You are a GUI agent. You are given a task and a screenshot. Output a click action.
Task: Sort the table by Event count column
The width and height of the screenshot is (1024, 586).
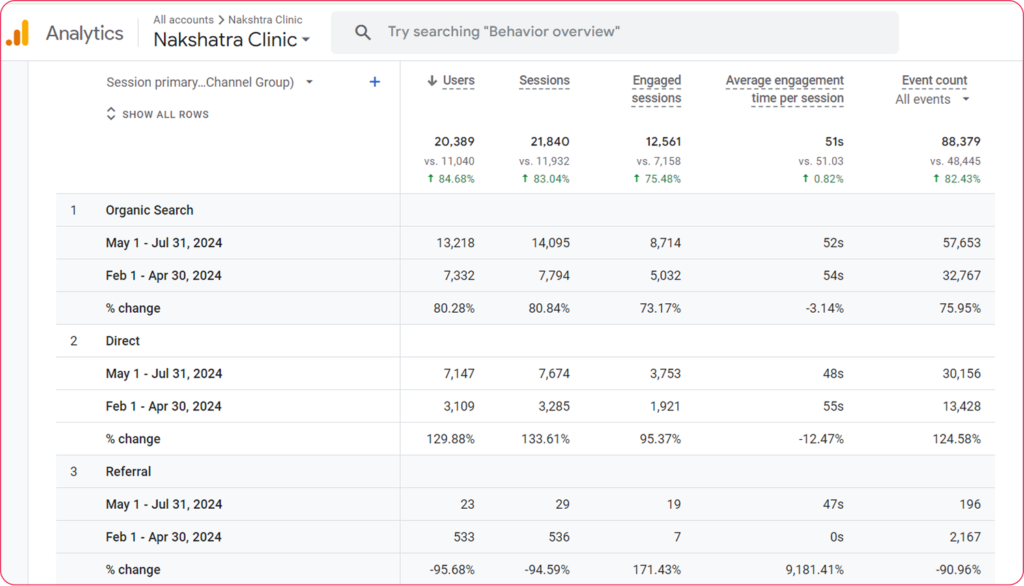[x=933, y=80]
